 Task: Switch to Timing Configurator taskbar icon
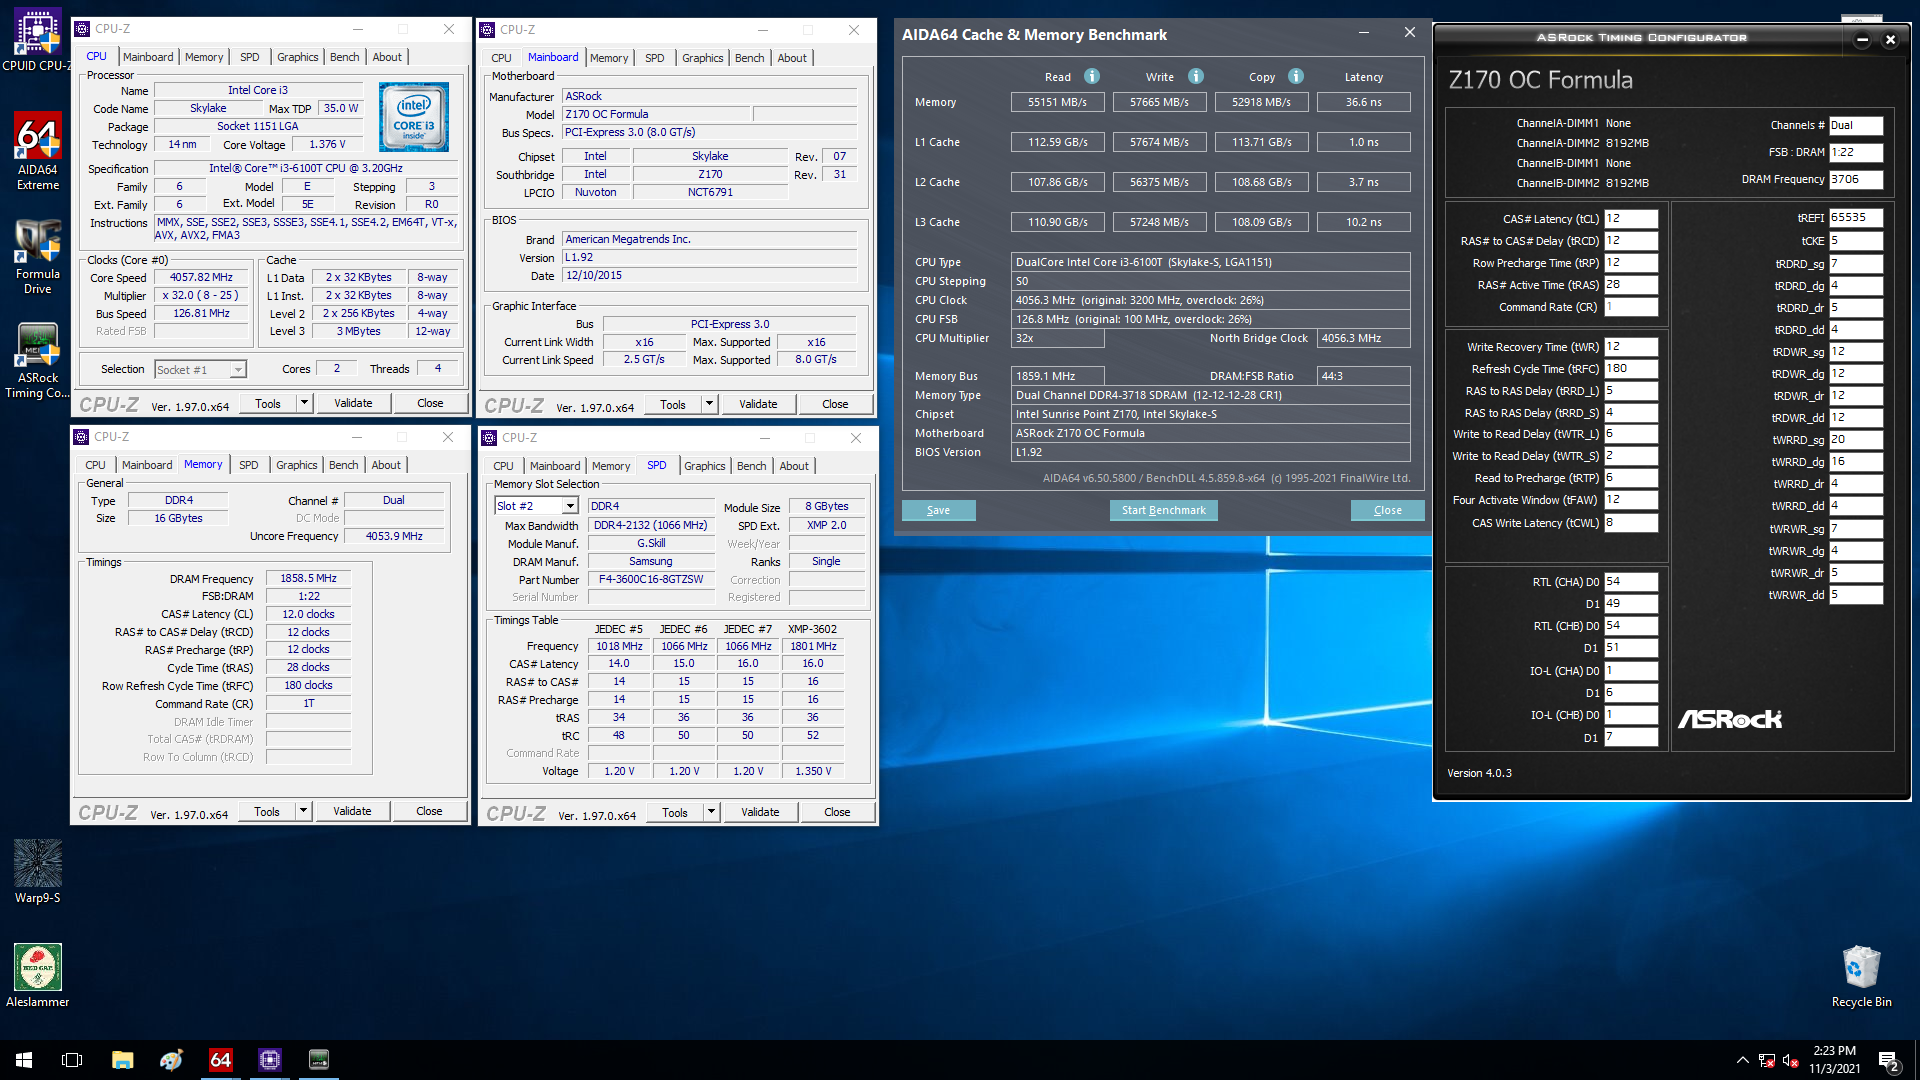click(x=318, y=1060)
